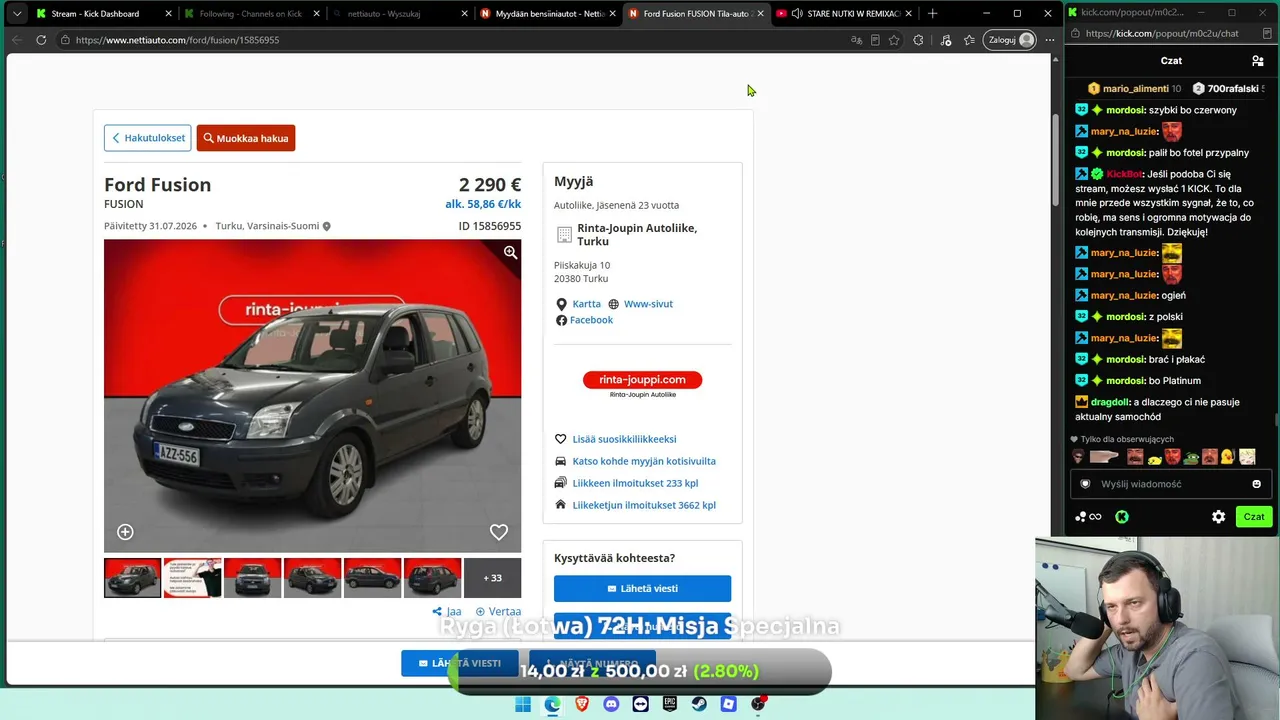
Task: Click the mario_alimenti top gifter name
Action: click(x=1135, y=89)
